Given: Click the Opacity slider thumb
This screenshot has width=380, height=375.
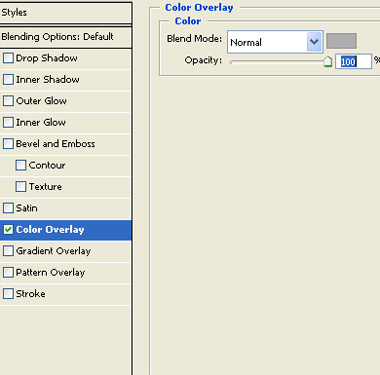Looking at the screenshot, I should [x=328, y=62].
